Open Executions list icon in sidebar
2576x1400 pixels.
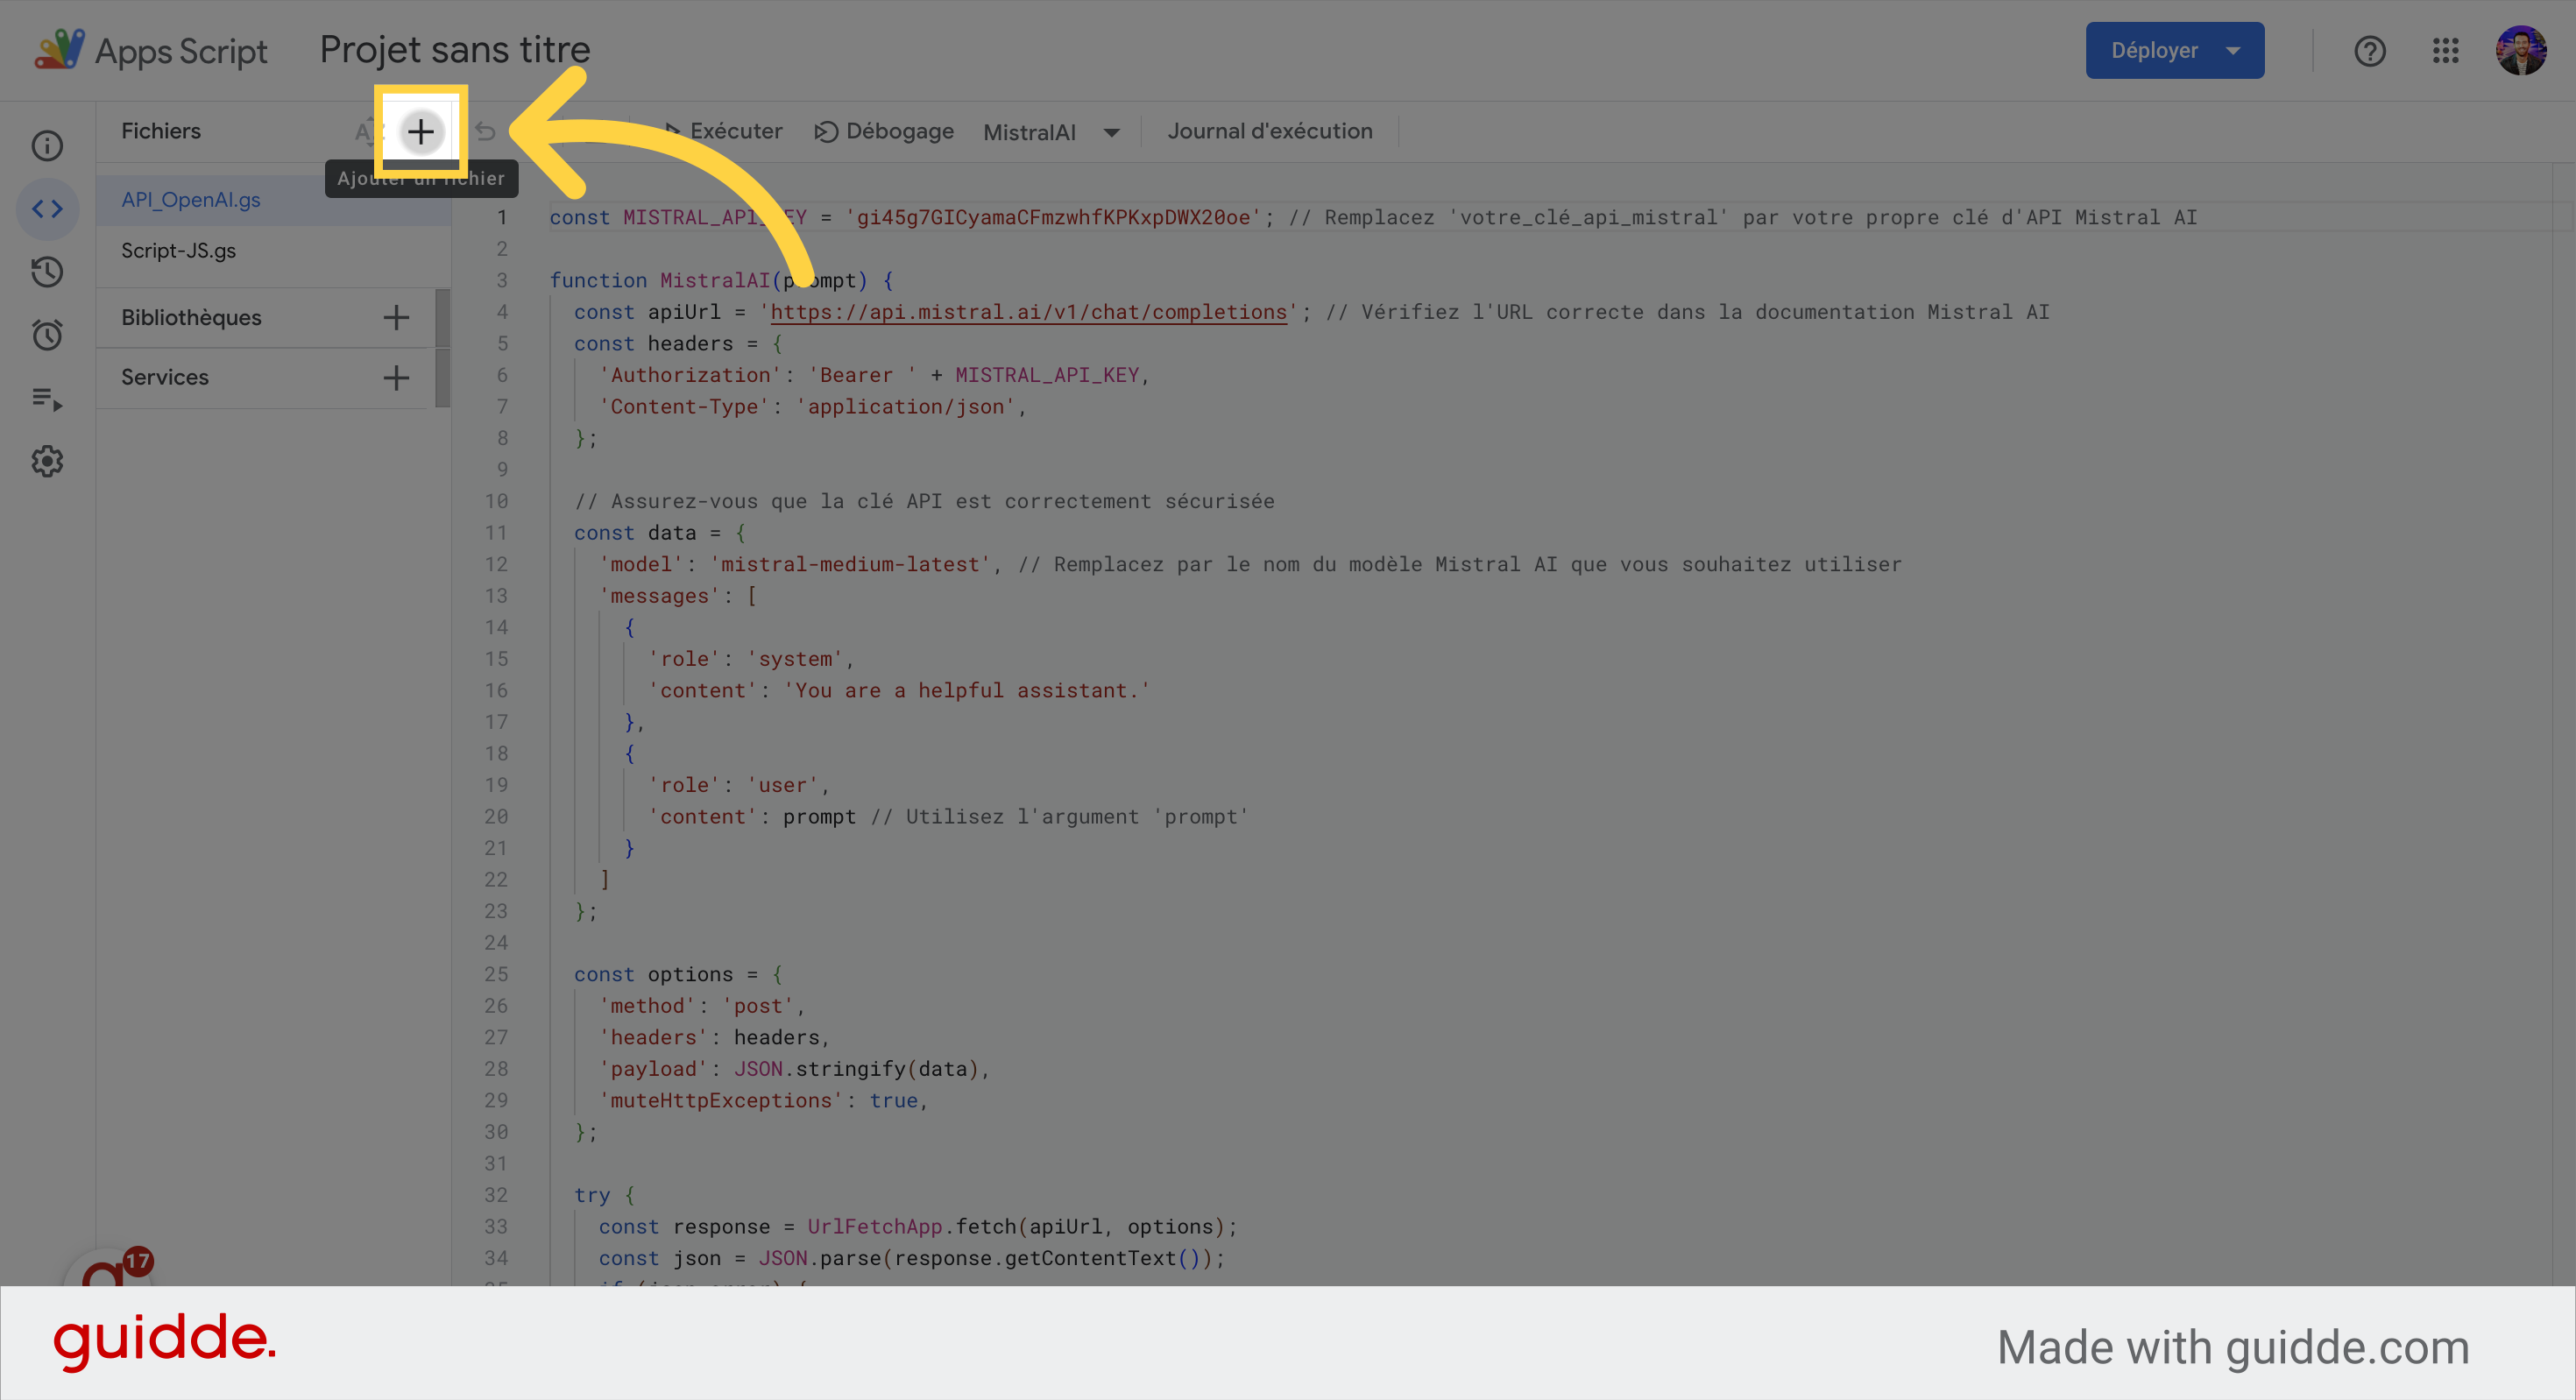pos(47,399)
